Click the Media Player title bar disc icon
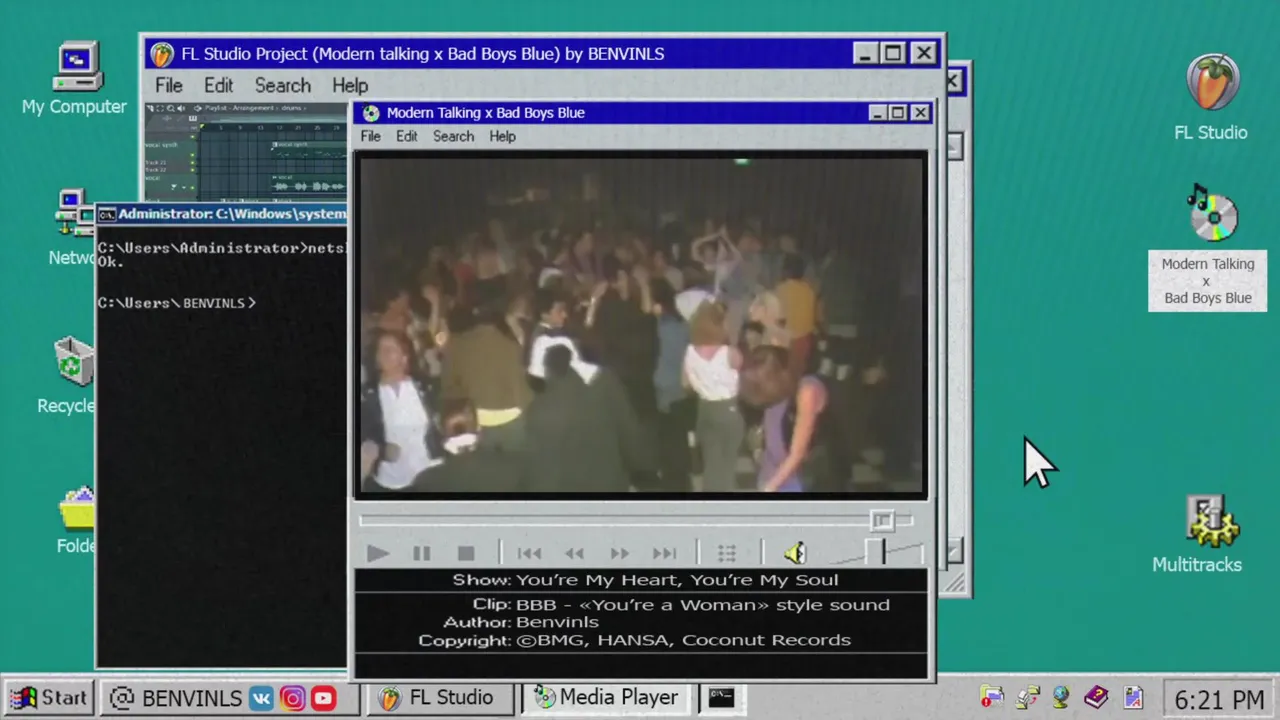Viewport: 1280px width, 720px height. point(371,113)
